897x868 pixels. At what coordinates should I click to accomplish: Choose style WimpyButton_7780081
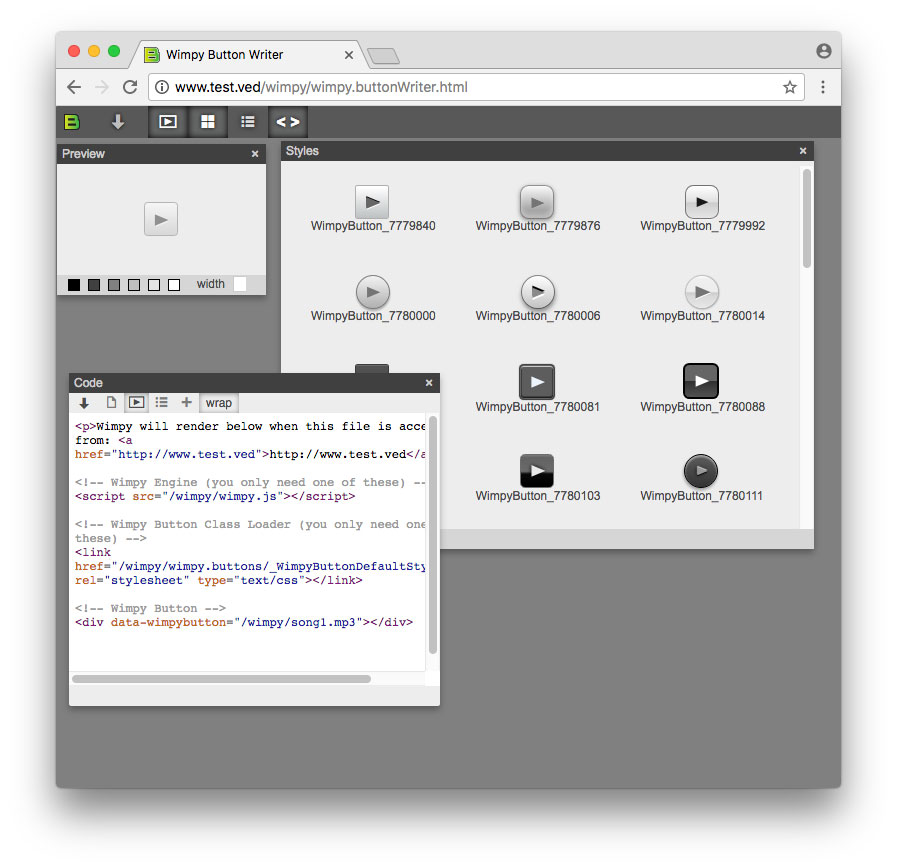pos(537,389)
